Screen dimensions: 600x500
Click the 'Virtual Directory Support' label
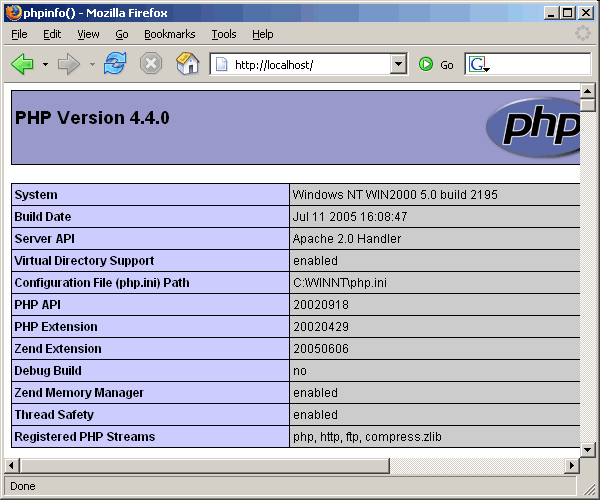pos(84,261)
